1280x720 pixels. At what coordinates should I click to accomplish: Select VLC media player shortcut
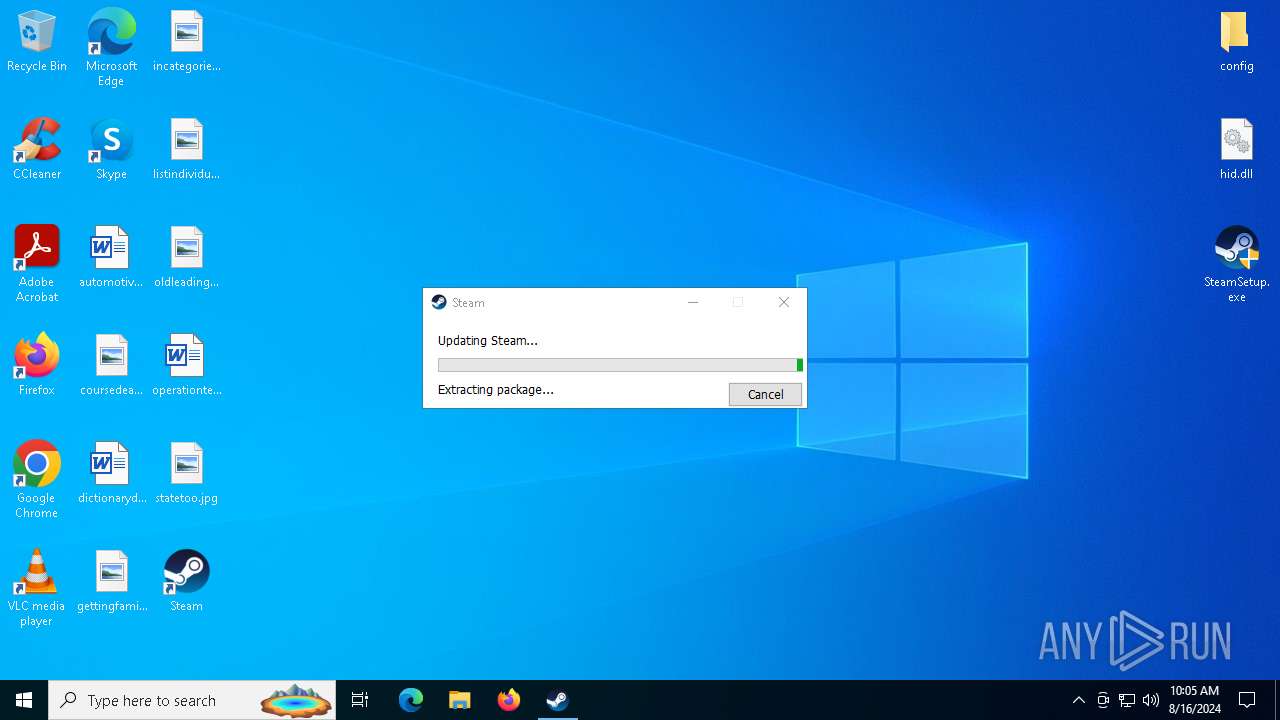click(37, 588)
